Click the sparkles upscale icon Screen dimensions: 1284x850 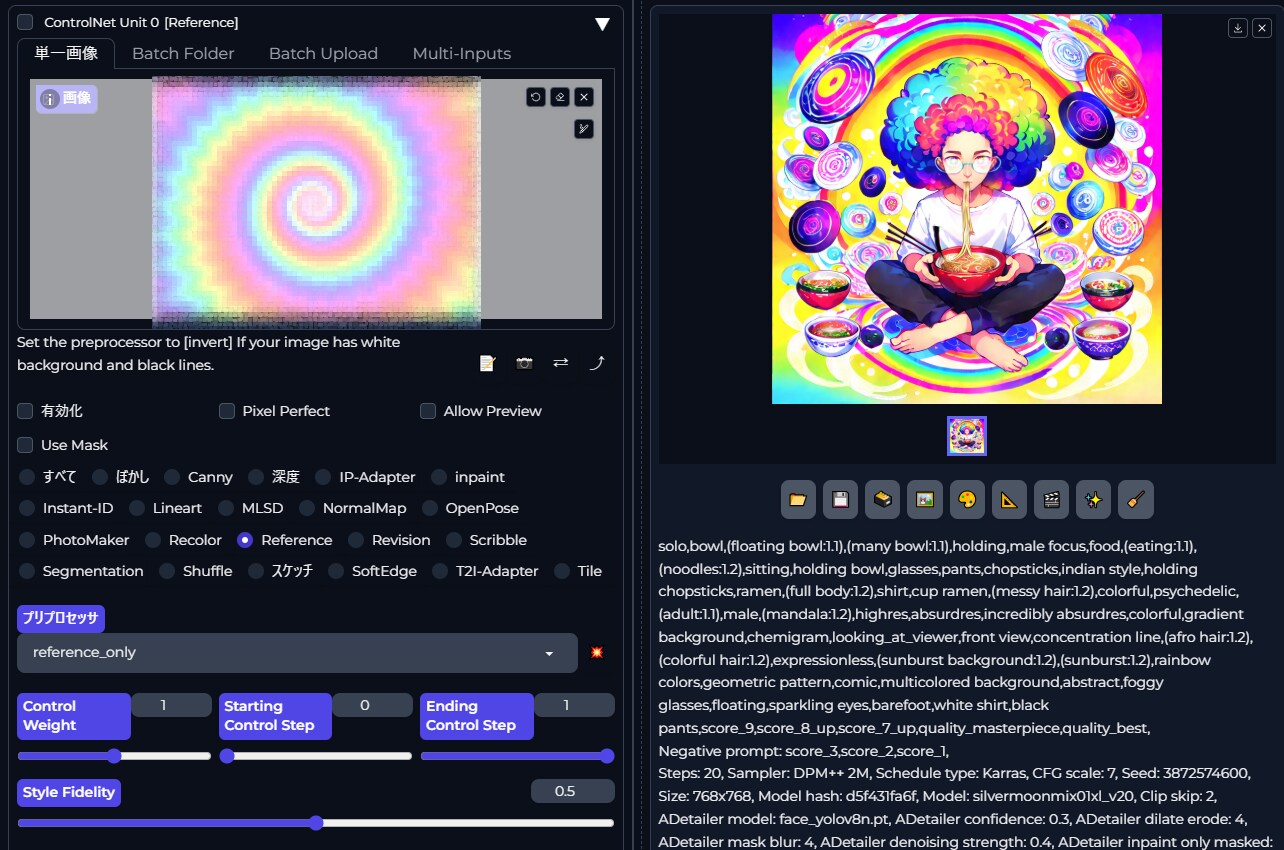[x=1093, y=500]
